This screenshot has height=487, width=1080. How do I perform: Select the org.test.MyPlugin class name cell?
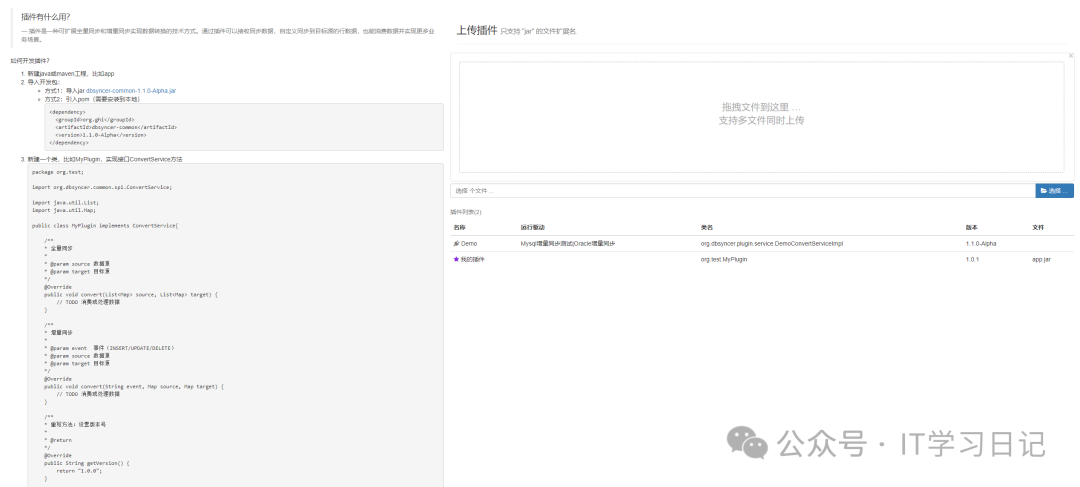point(731,259)
